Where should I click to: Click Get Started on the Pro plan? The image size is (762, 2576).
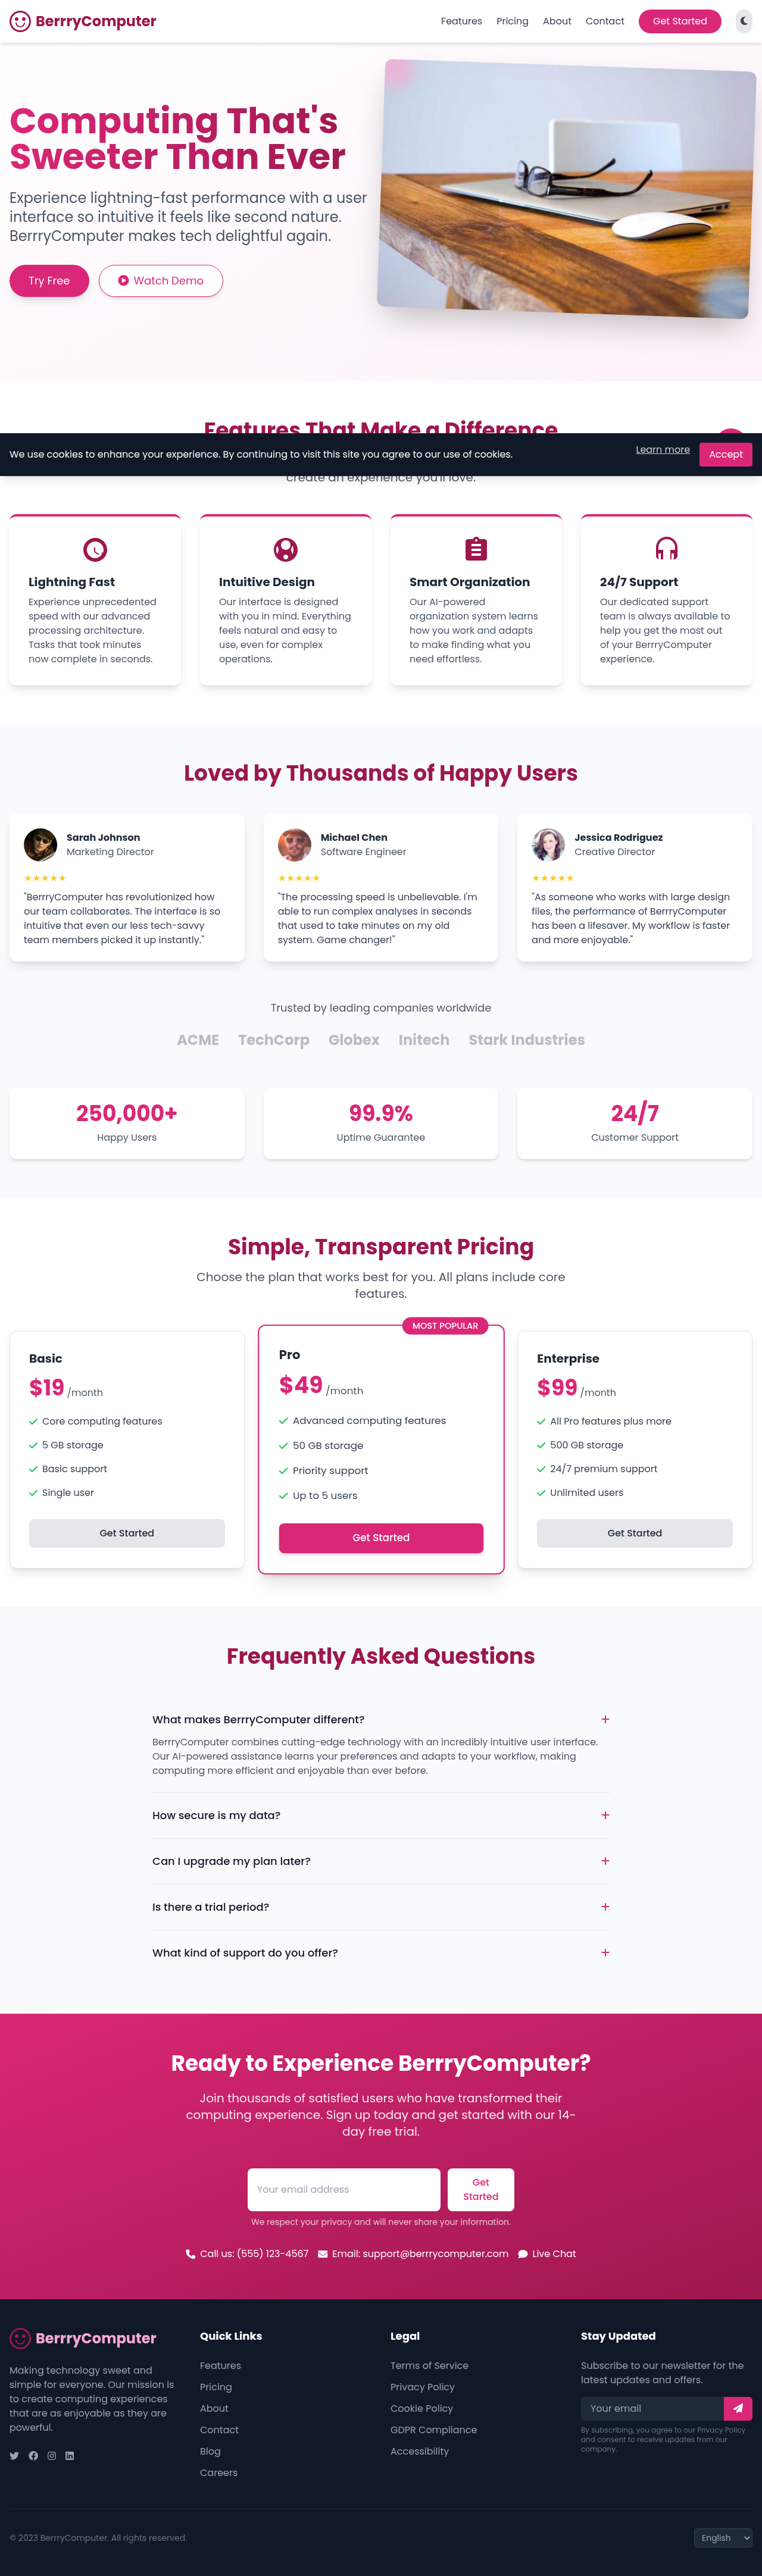tap(380, 1538)
